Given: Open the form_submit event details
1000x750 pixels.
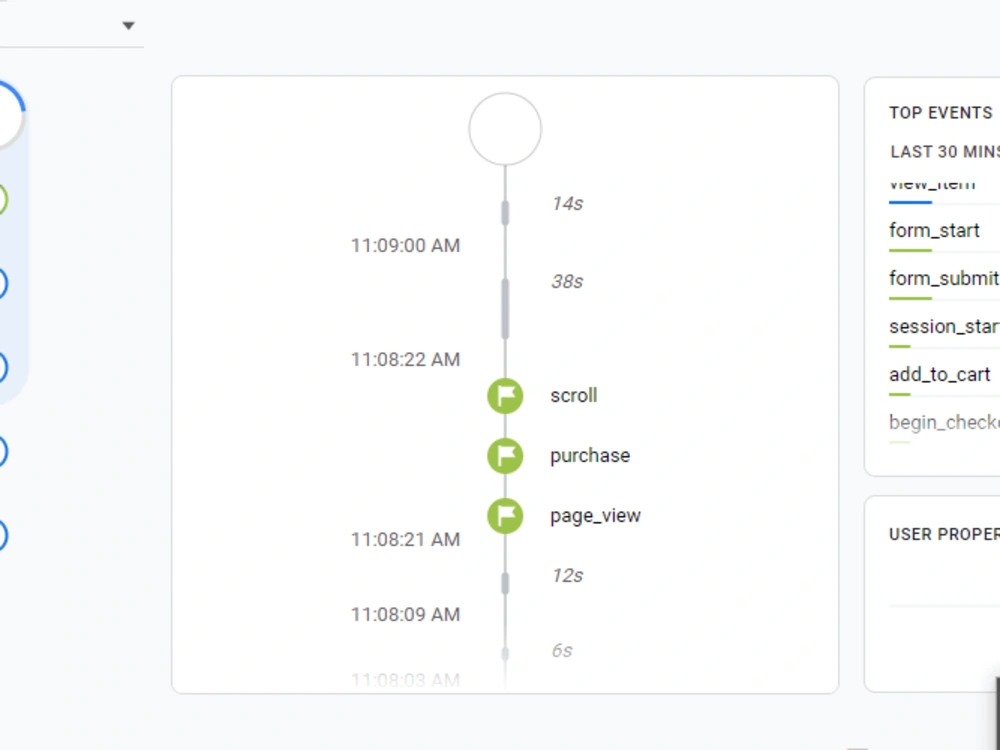Looking at the screenshot, I should [x=940, y=278].
